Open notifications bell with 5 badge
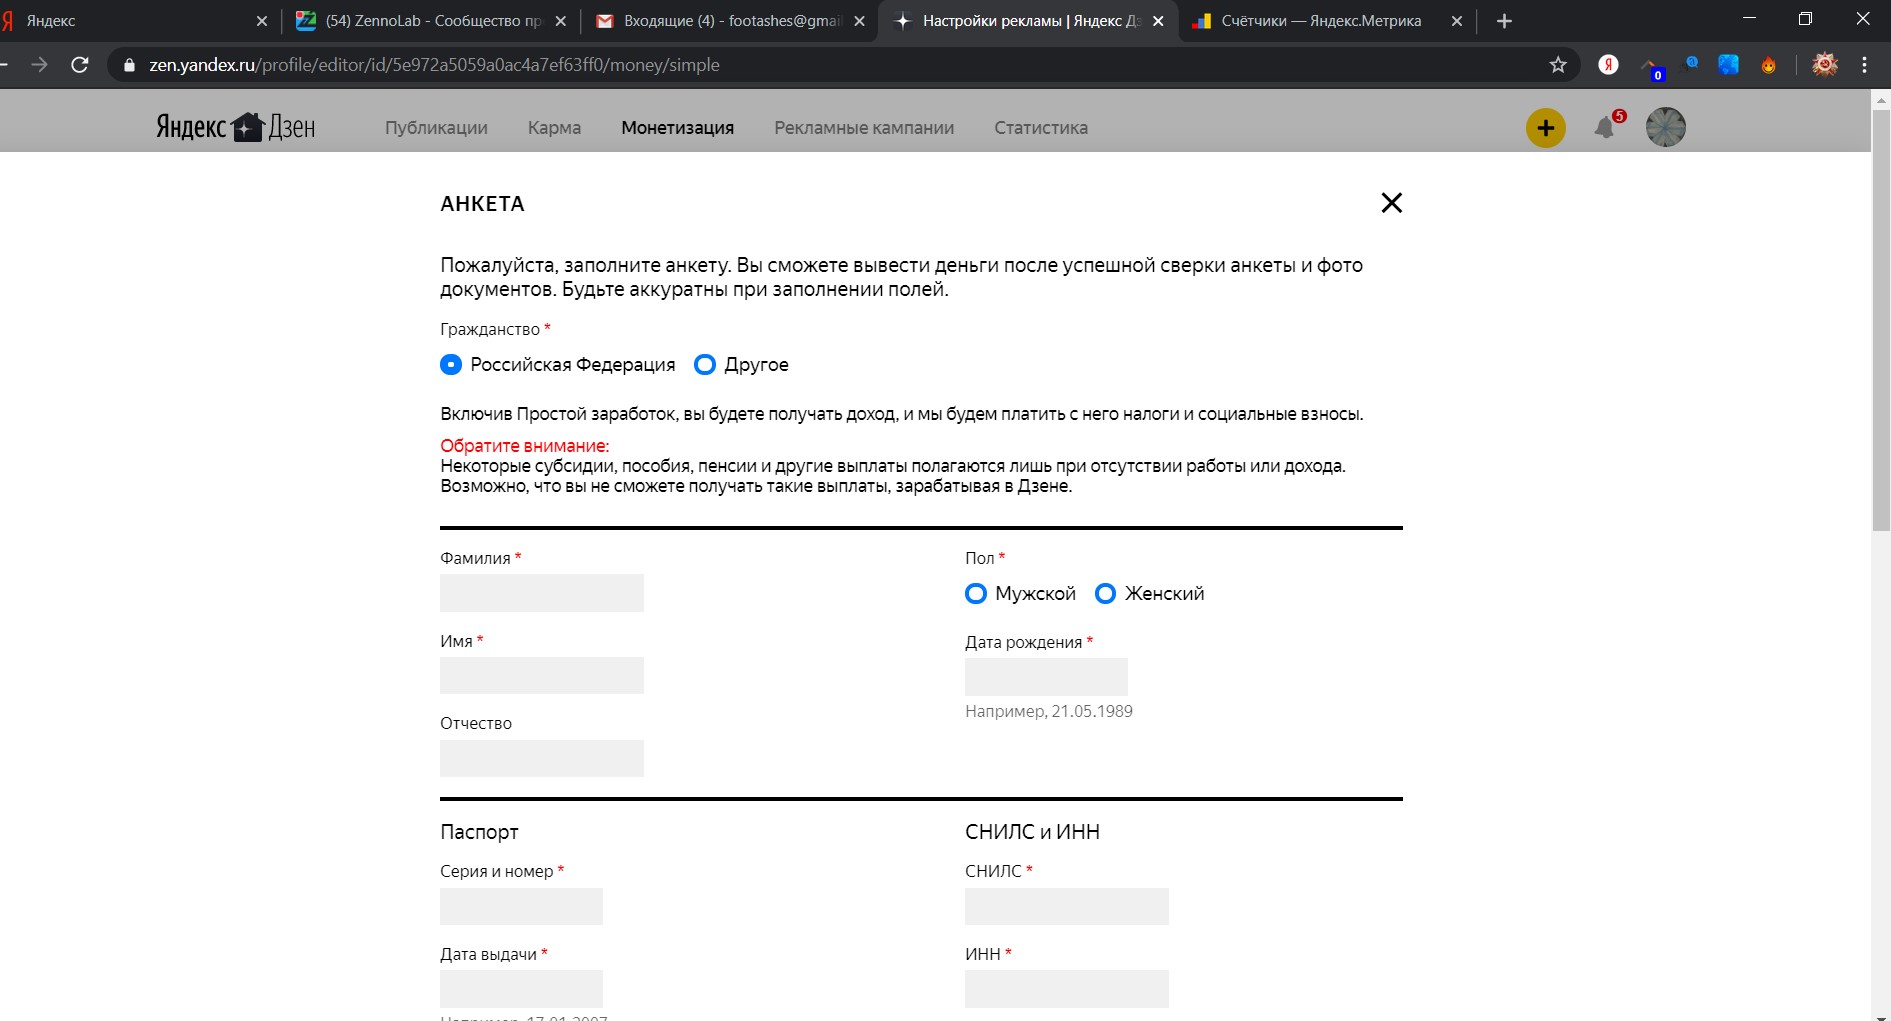 click(1605, 128)
